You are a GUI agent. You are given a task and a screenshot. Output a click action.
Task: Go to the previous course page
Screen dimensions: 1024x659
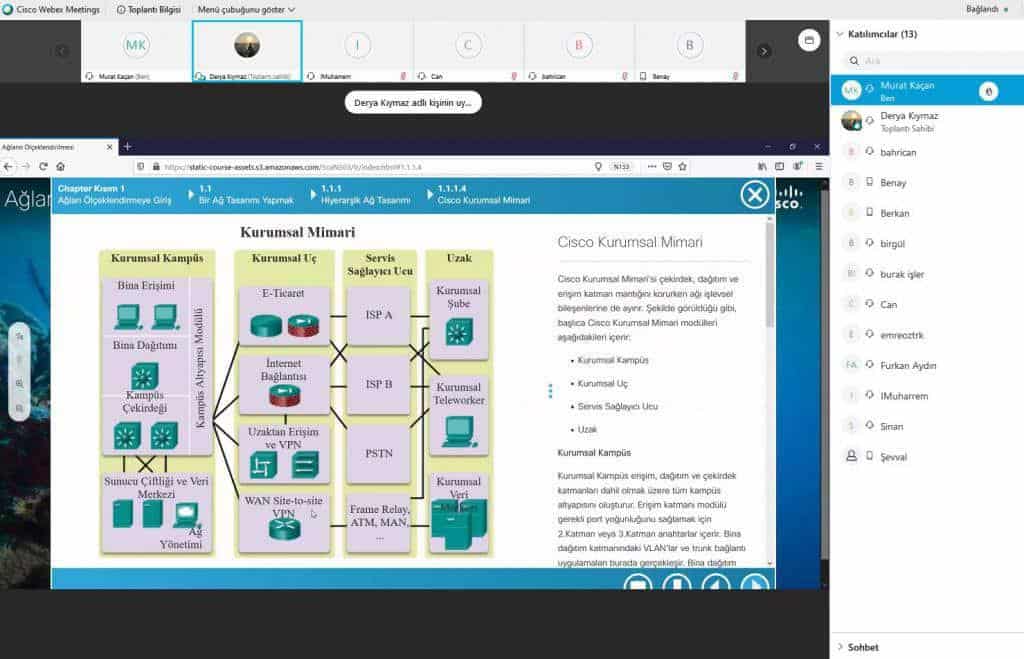pos(716,583)
